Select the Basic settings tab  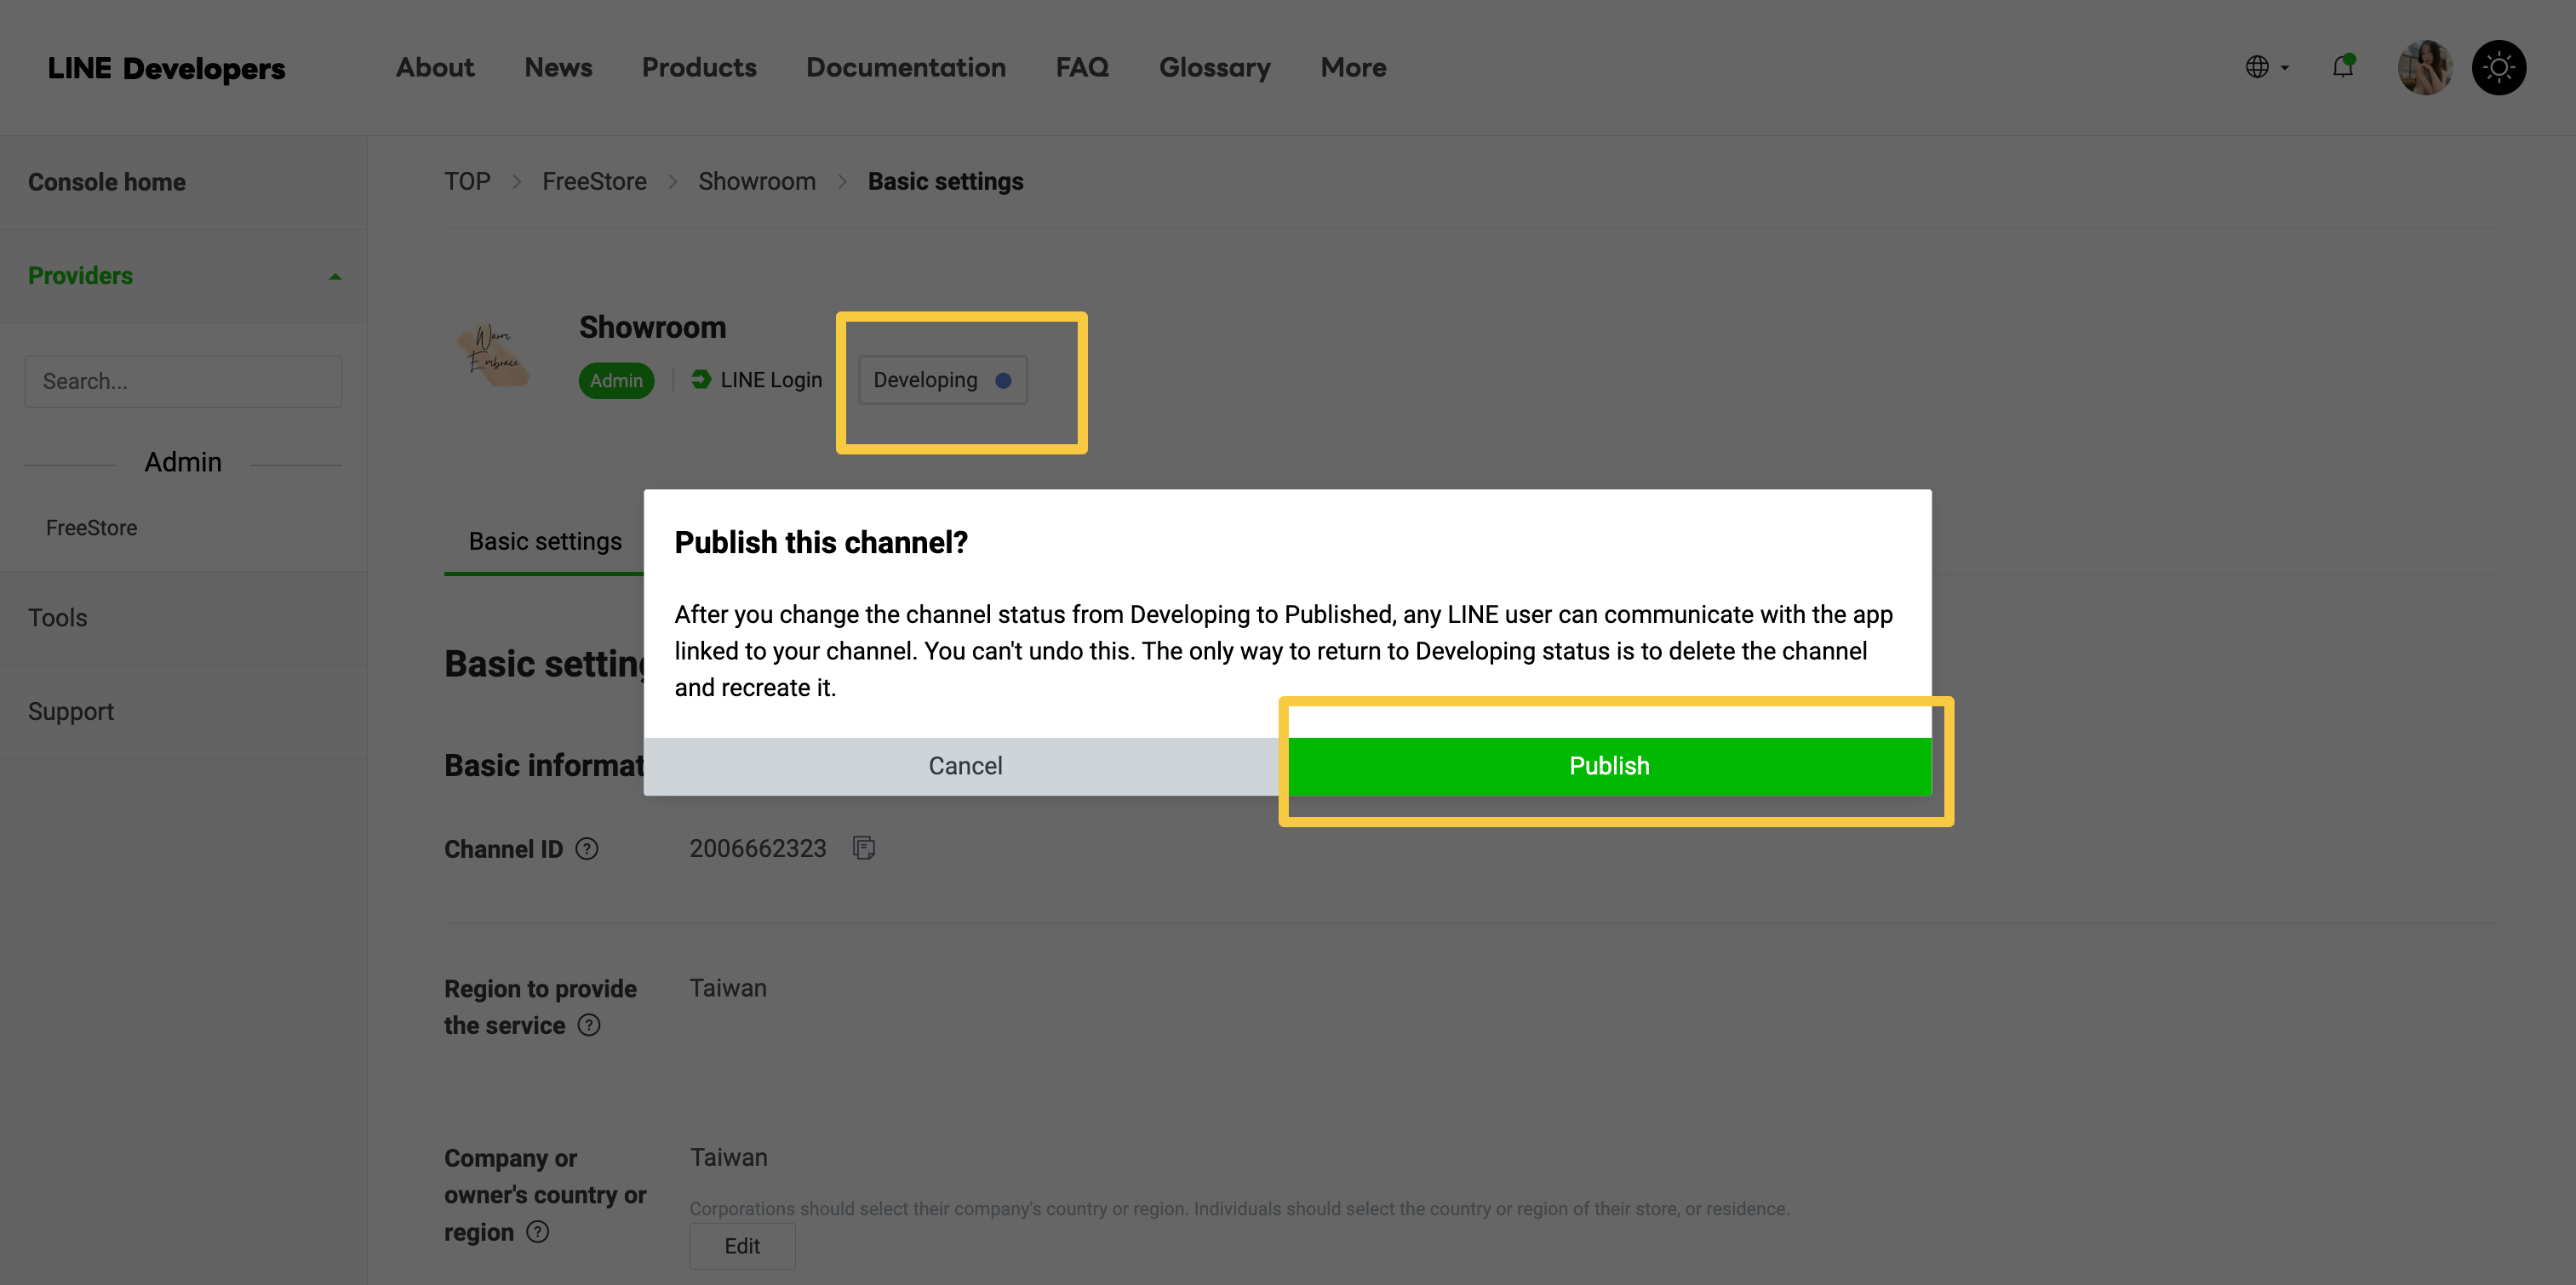point(545,541)
